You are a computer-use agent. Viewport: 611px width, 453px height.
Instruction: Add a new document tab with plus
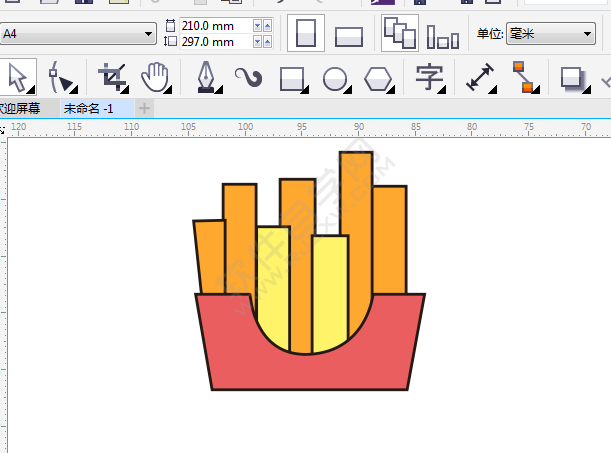[x=145, y=108]
